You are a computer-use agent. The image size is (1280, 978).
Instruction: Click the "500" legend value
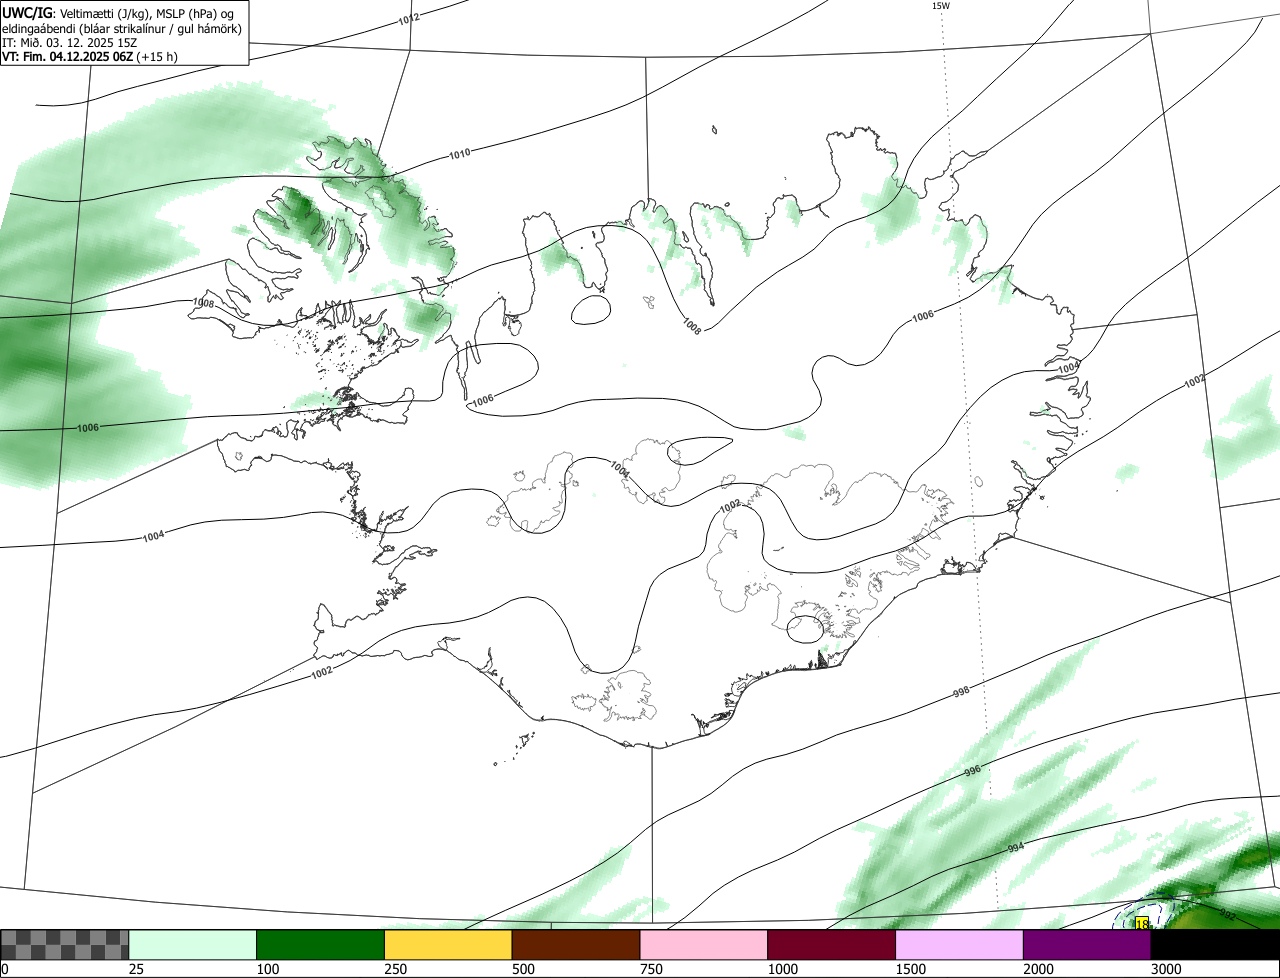pos(523,969)
